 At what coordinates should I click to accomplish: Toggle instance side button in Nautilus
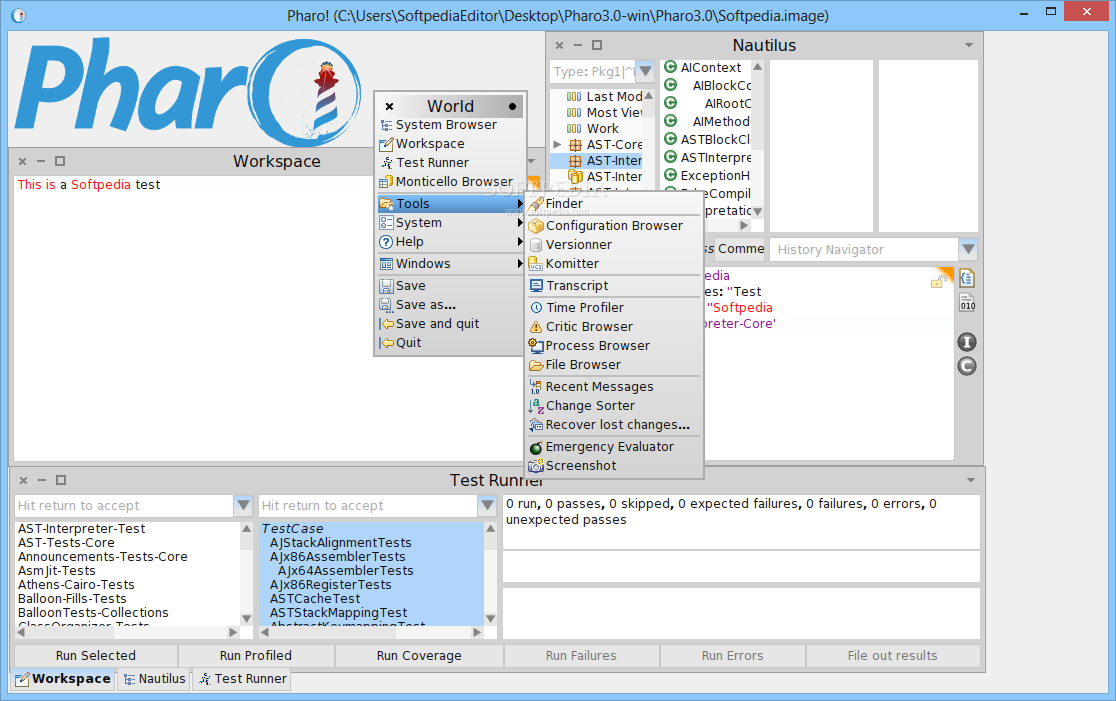click(x=967, y=342)
